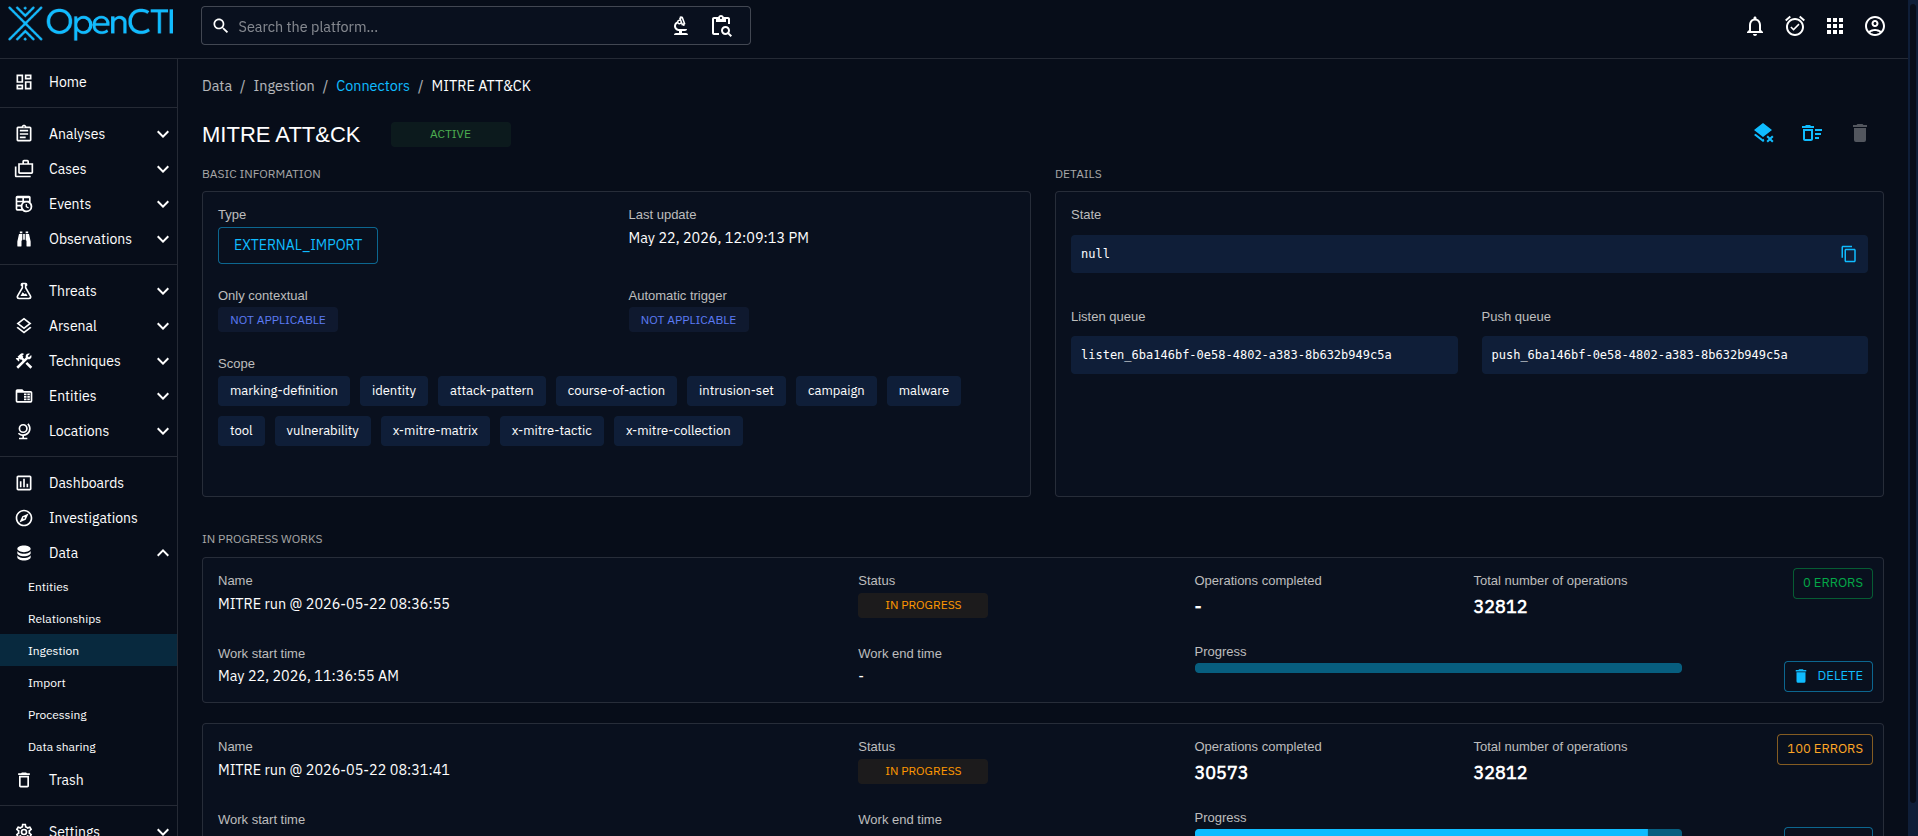Click the Events sidebar icon
Image resolution: width=1918 pixels, height=836 pixels.
24,204
